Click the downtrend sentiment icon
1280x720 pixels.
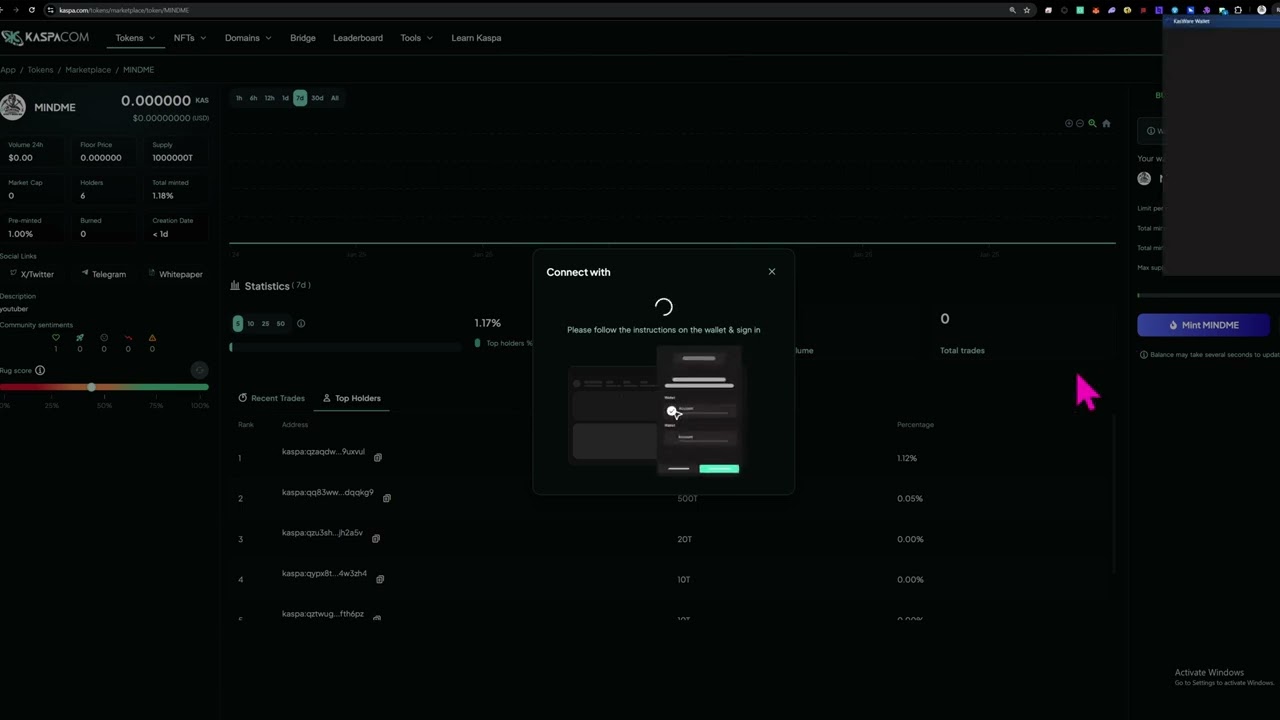[x=128, y=338]
